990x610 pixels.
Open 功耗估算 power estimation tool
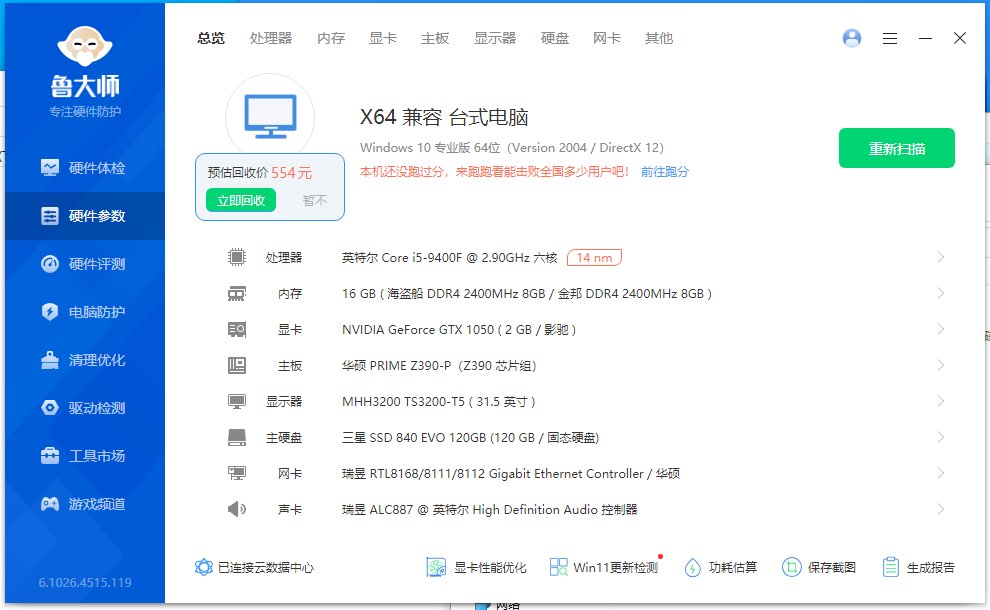(x=721, y=567)
